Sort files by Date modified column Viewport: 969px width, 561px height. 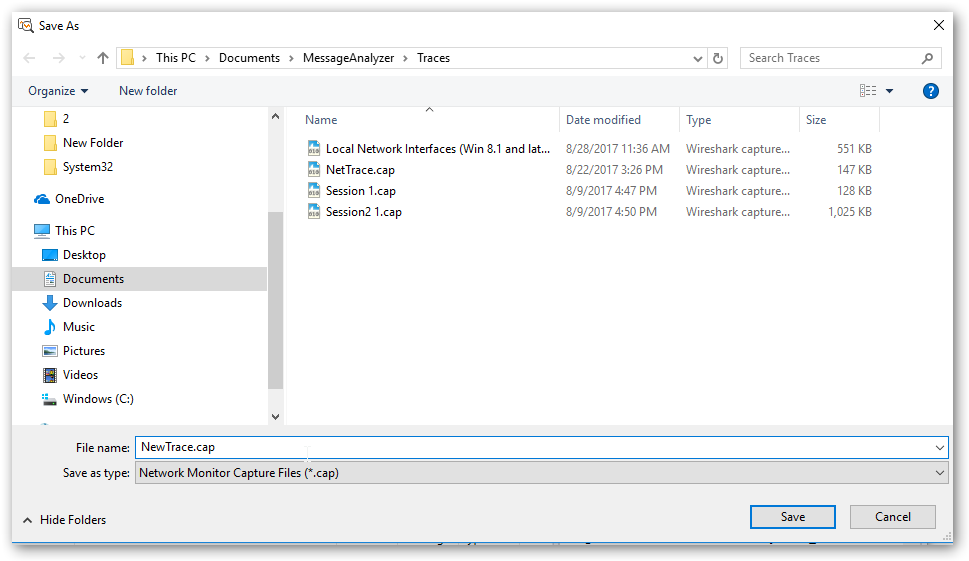pos(603,120)
